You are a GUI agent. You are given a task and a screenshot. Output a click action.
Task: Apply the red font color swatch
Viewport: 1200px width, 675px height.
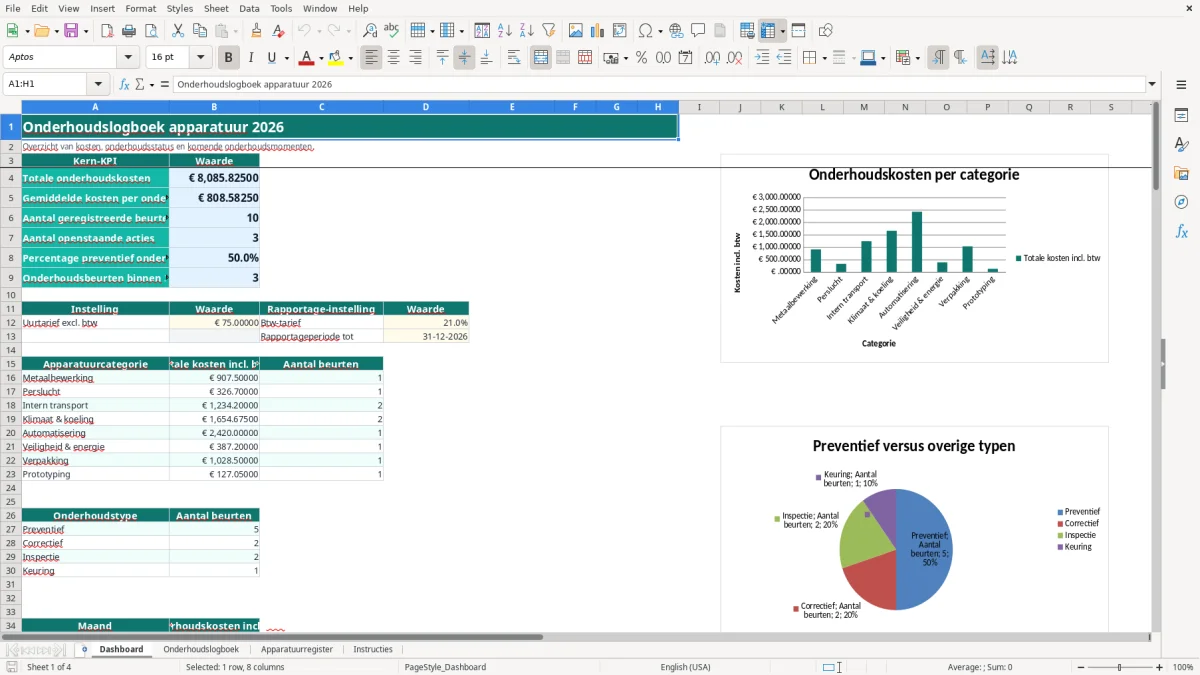click(306, 58)
